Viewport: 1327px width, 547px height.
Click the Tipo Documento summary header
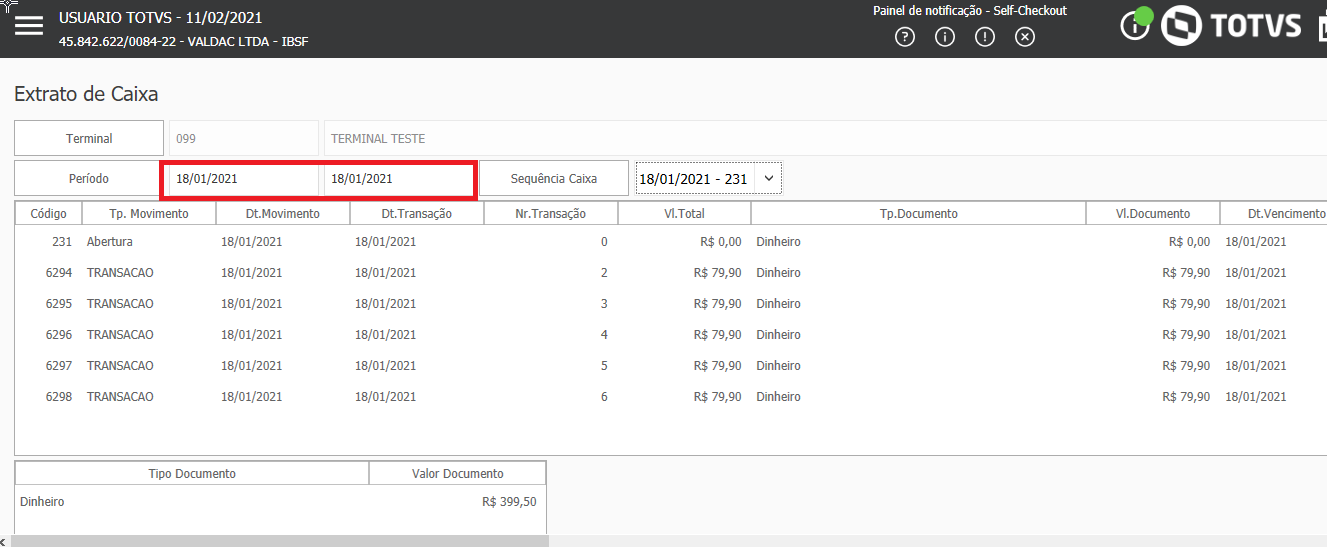pos(192,473)
